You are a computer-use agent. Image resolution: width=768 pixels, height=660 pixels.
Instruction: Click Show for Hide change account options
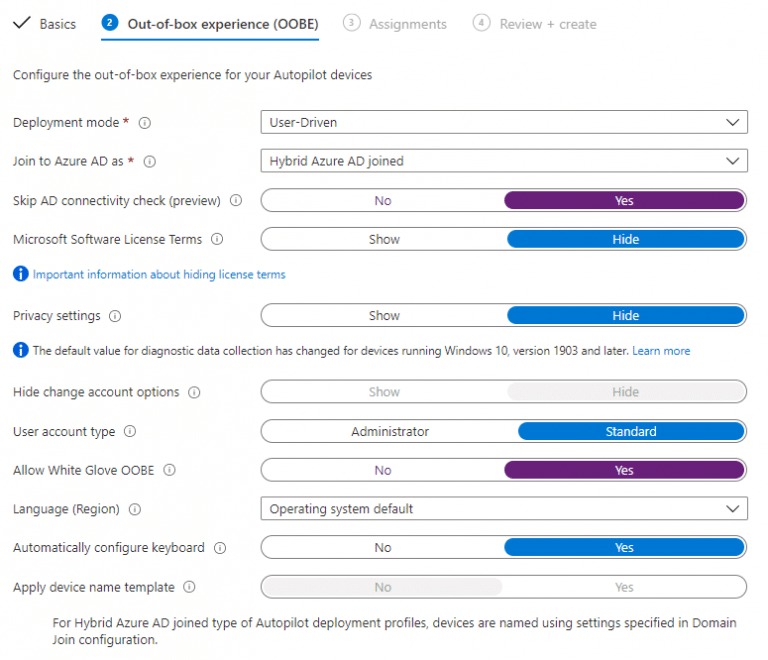[x=384, y=392]
